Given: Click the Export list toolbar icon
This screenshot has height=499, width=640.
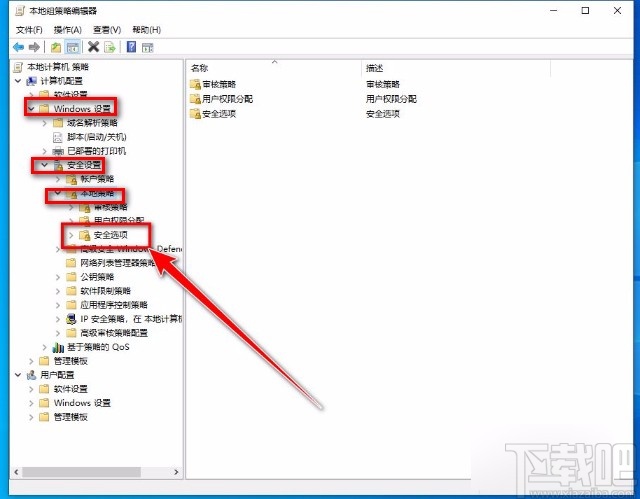Looking at the screenshot, I should (110, 47).
